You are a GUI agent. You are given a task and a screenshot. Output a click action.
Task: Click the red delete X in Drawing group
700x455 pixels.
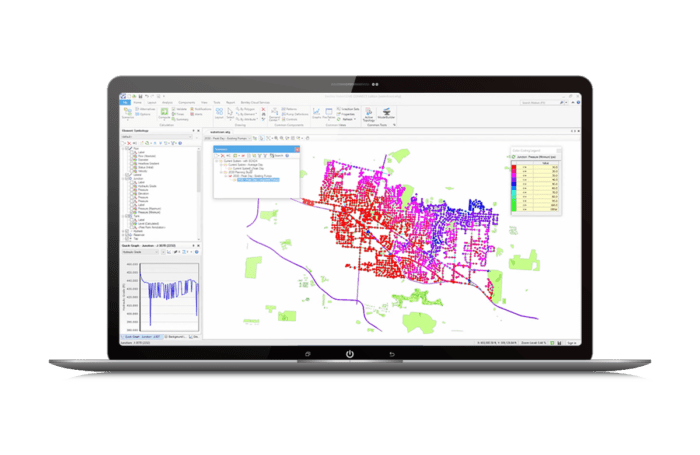(263, 109)
